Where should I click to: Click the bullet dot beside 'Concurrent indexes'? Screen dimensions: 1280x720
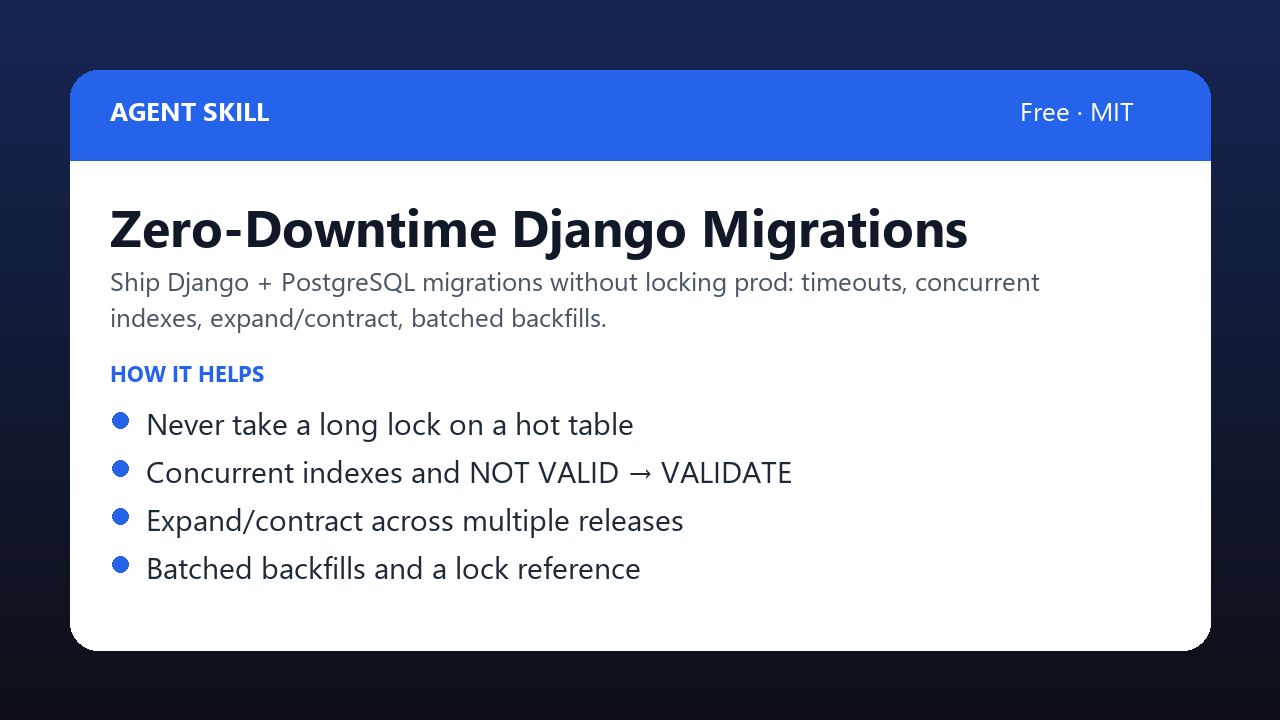(x=121, y=469)
